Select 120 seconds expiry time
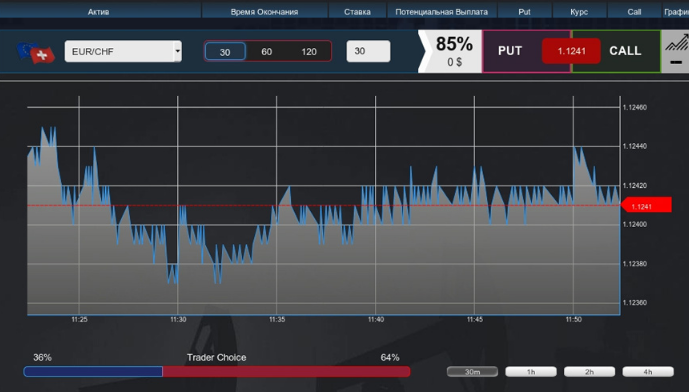689x392 pixels. [x=309, y=51]
